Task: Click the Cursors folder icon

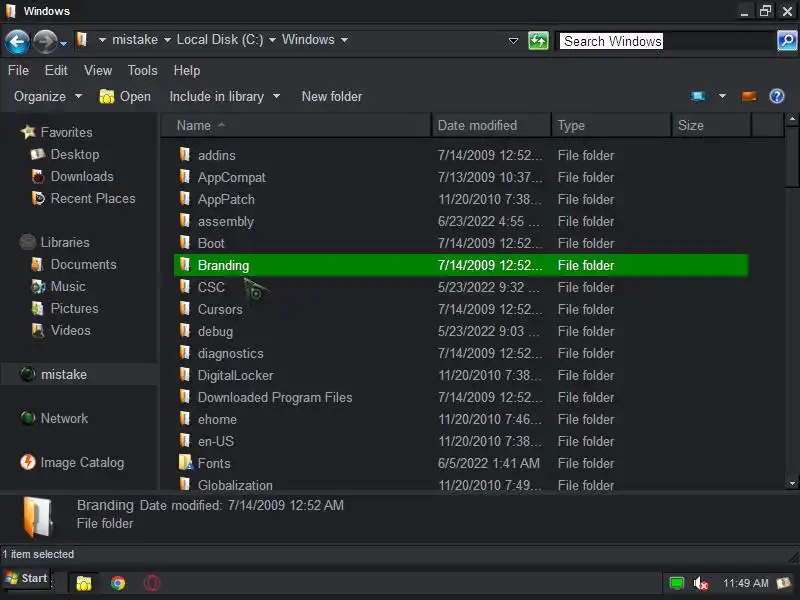Action: coord(185,308)
